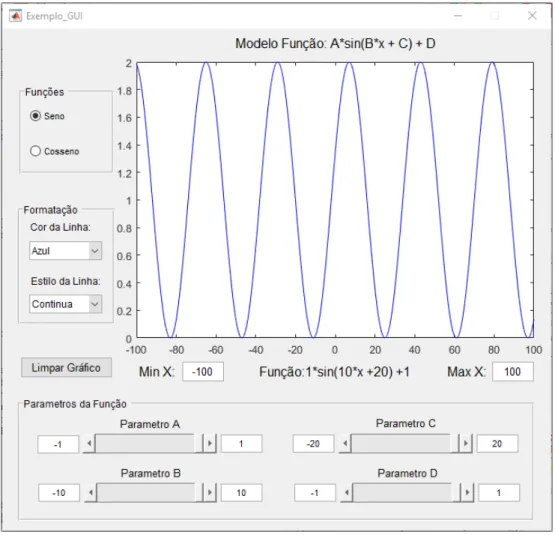Select the Cosseno radio button
This screenshot has height=535, width=555.
(x=55, y=151)
